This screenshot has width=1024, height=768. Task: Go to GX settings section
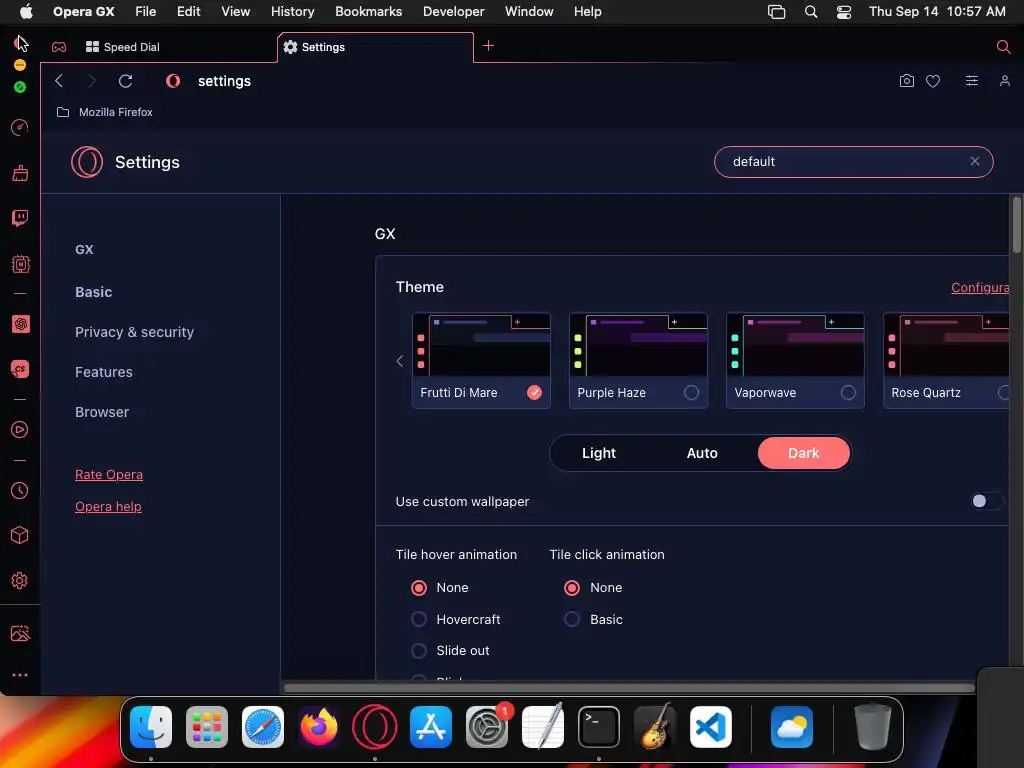pos(84,249)
